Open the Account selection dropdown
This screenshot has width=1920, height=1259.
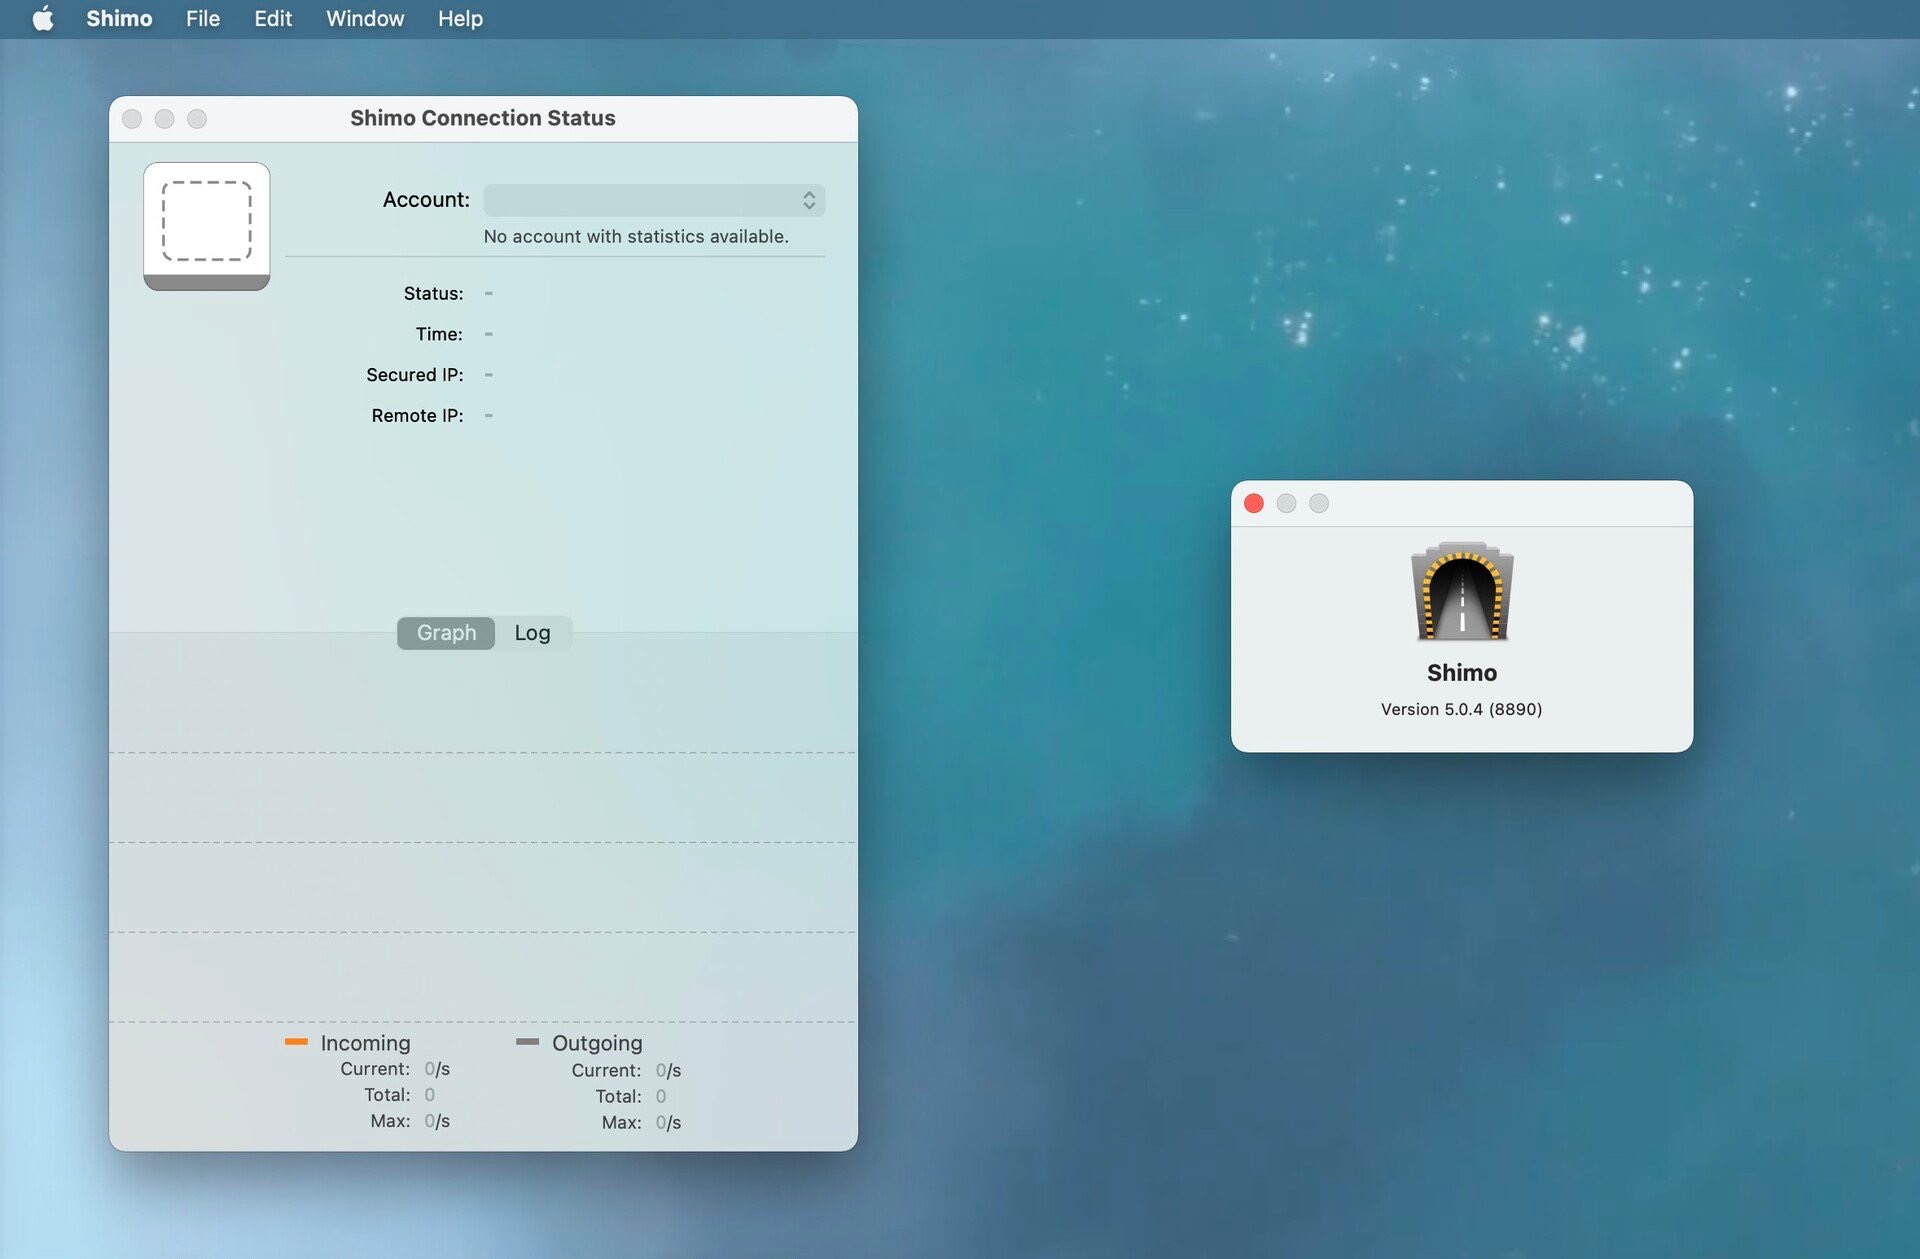(x=650, y=199)
